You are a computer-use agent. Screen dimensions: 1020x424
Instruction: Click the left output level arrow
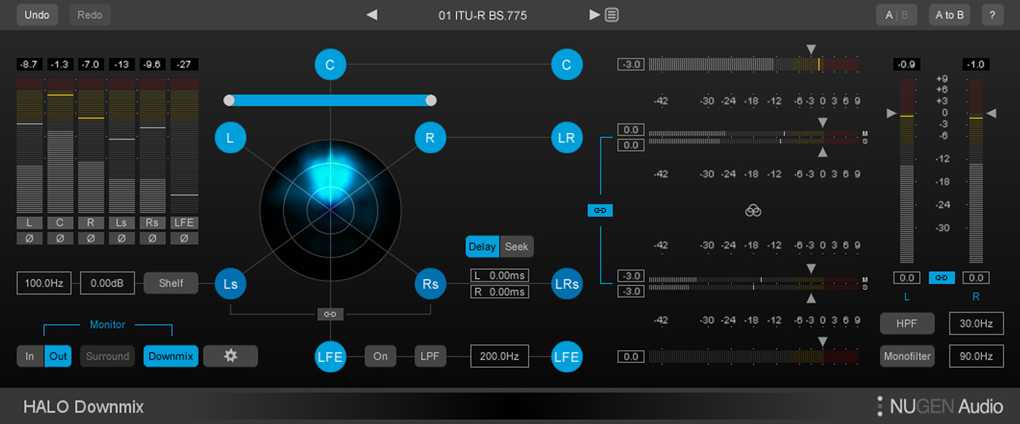891,114
